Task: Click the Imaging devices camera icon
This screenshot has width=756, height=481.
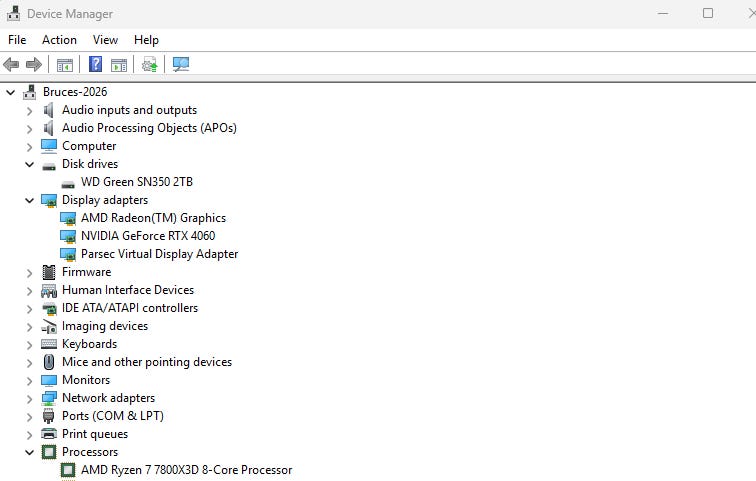Action: point(49,327)
